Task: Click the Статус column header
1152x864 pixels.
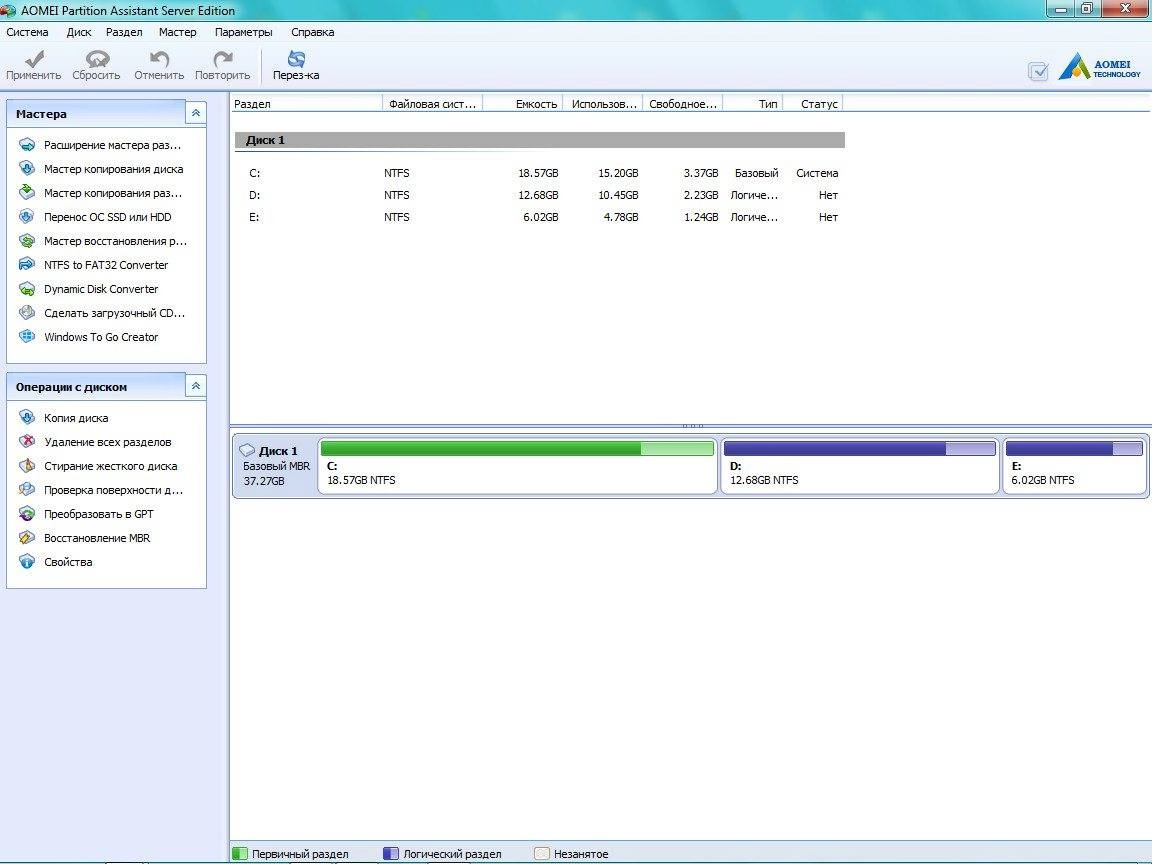Action: point(813,104)
